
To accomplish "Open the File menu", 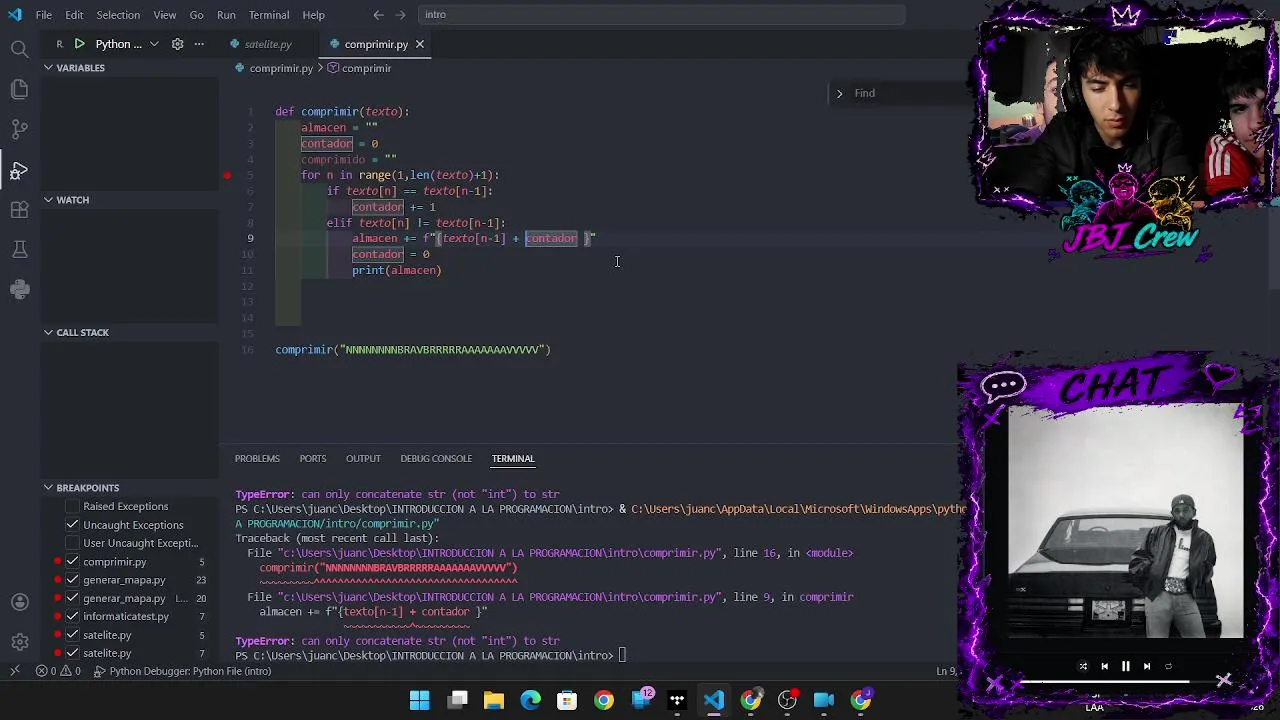I will 44,15.
